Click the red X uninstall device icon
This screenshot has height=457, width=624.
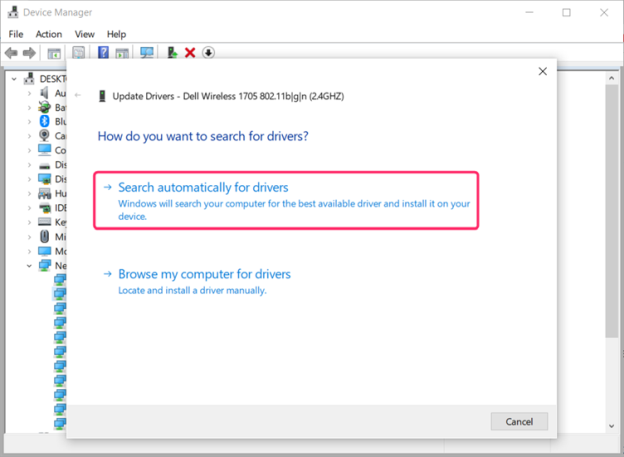click(190, 53)
